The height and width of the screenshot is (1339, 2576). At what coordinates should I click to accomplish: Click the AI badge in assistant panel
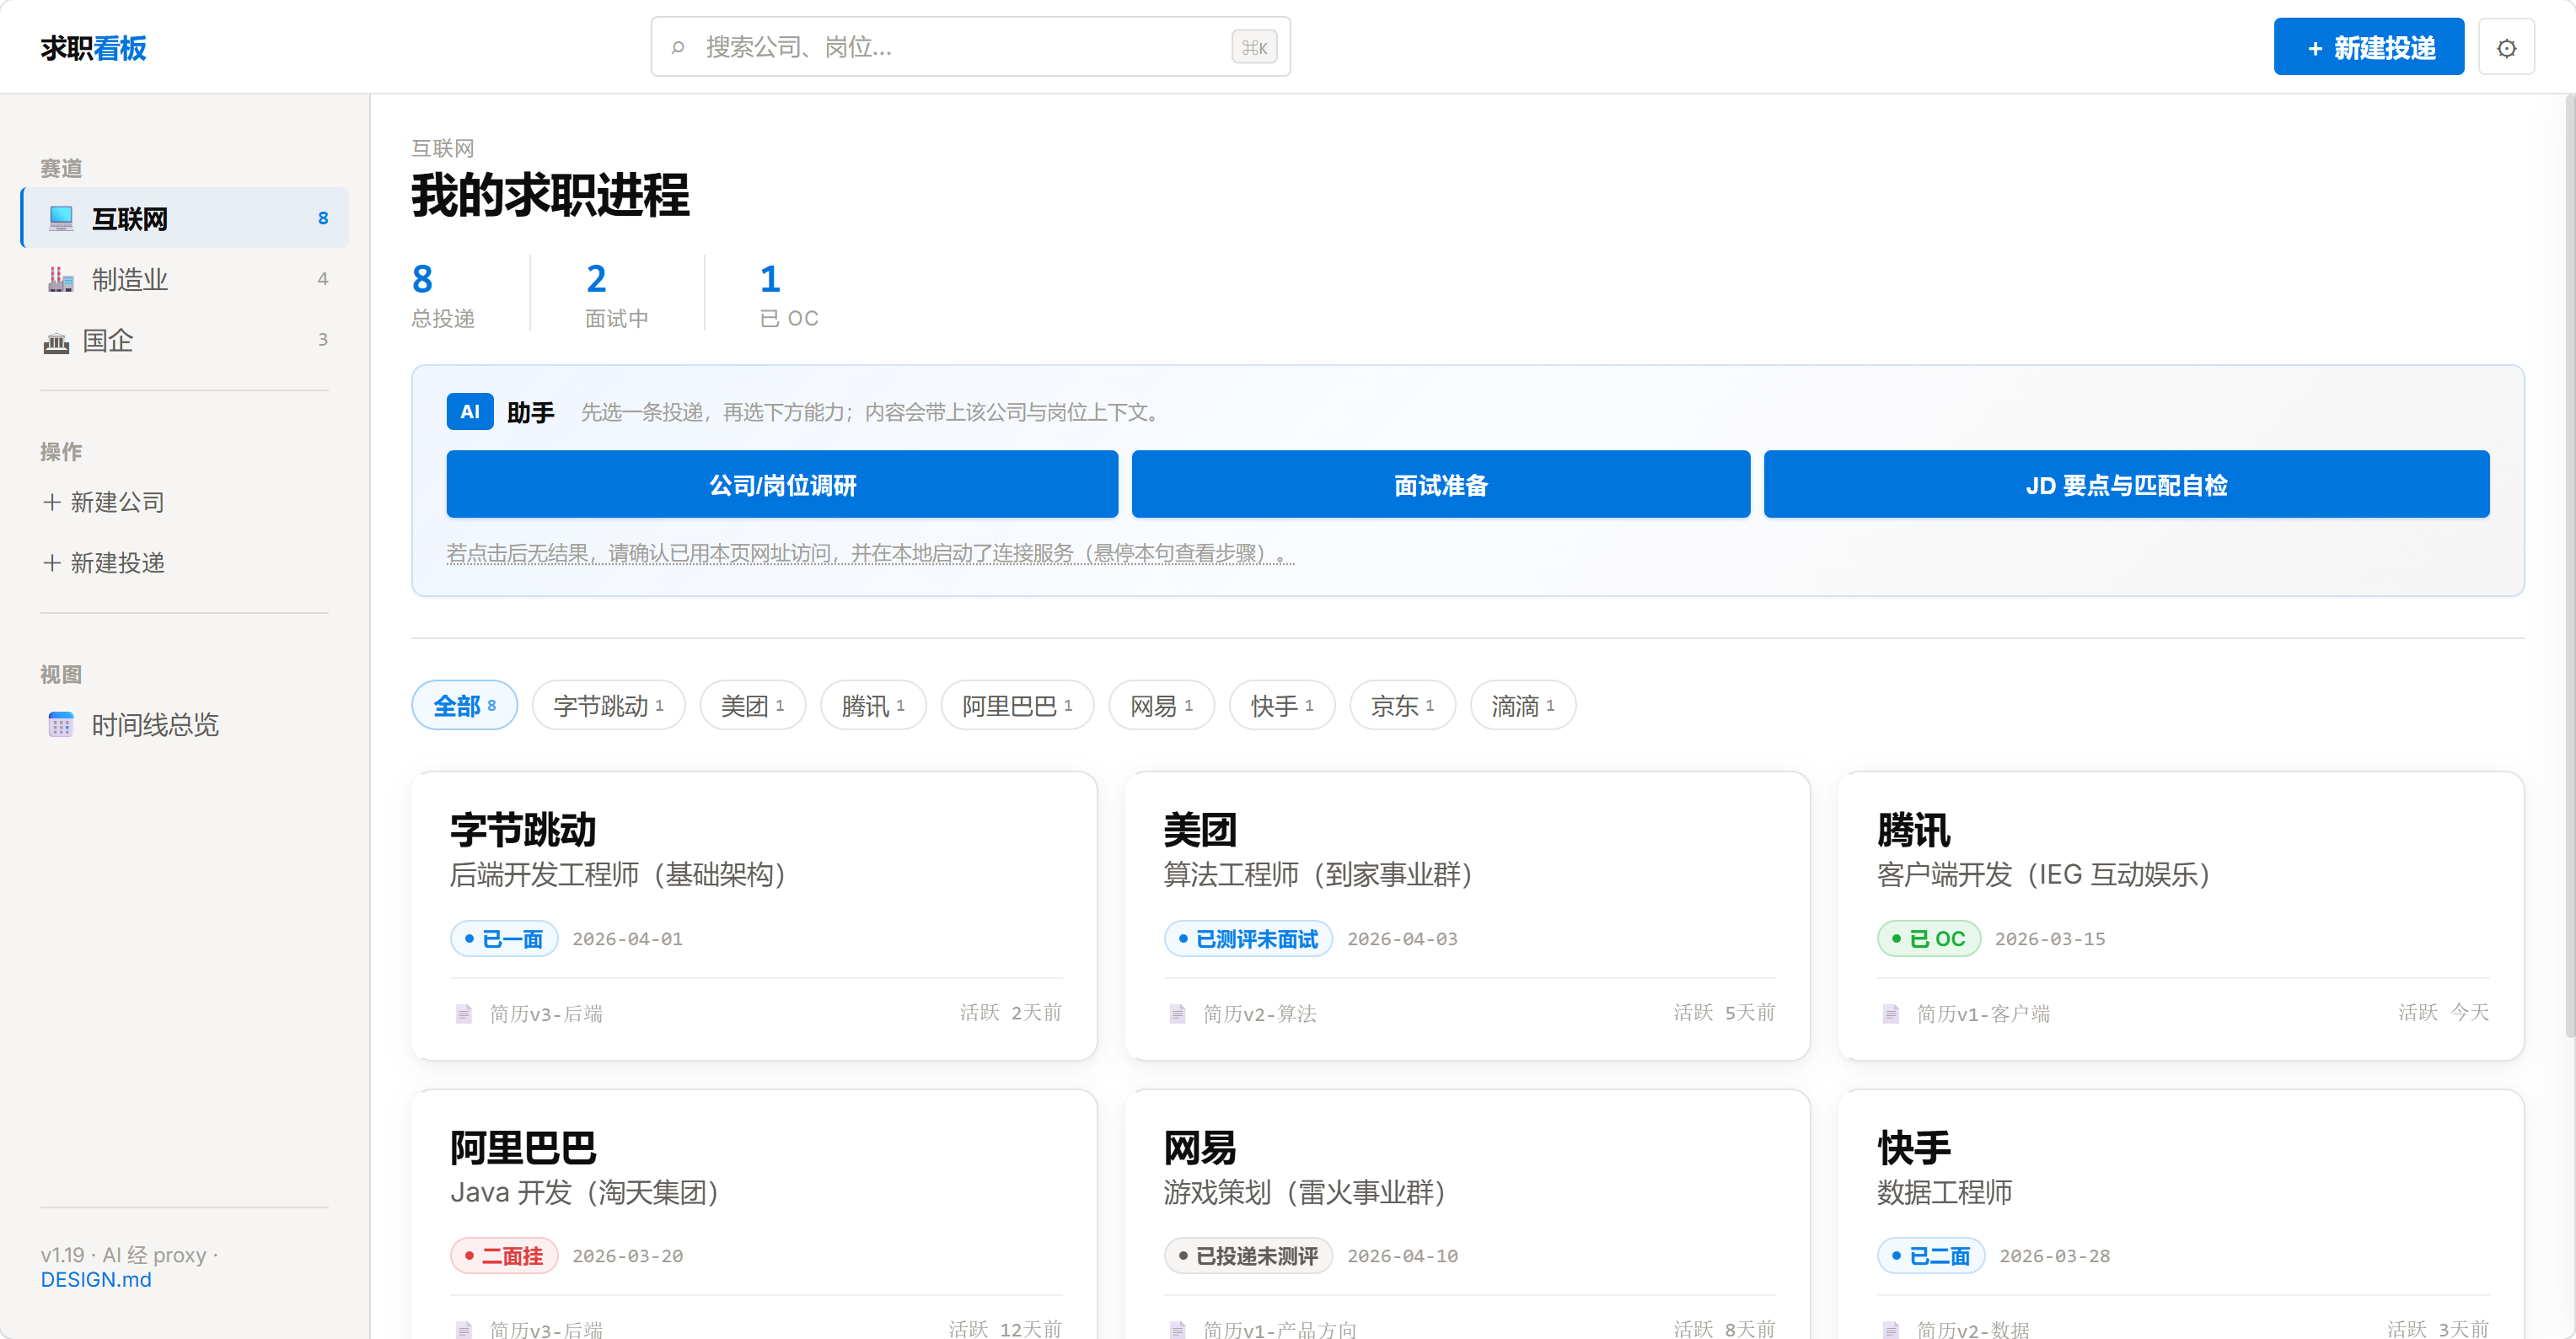470,412
